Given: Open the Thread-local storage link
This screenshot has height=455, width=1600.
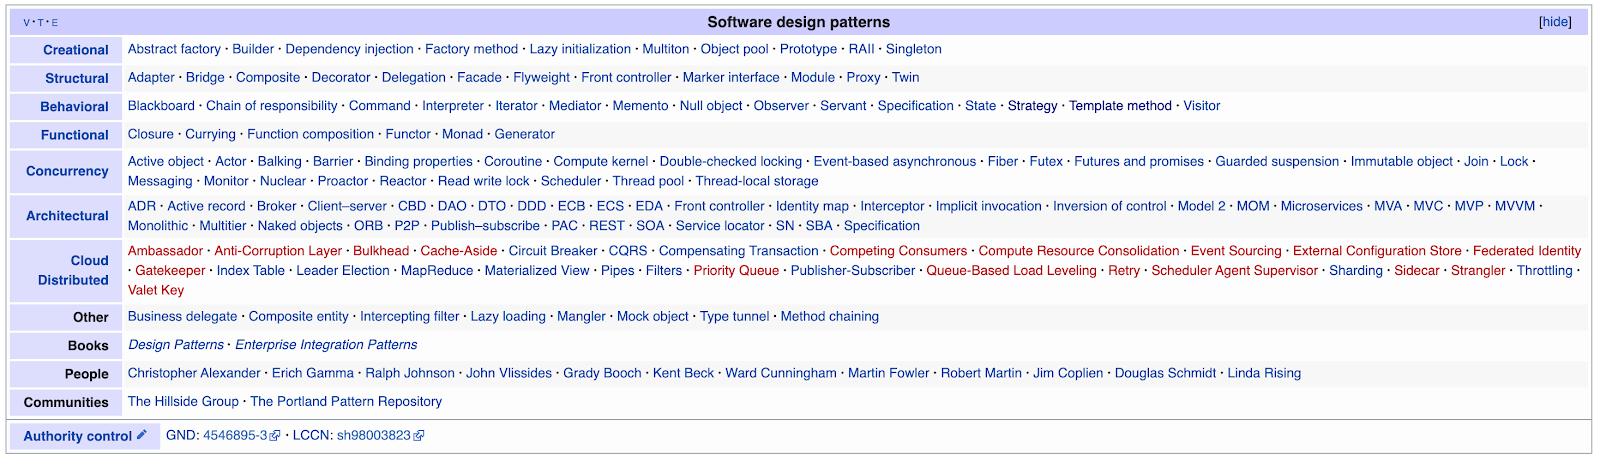Looking at the screenshot, I should tap(756, 181).
